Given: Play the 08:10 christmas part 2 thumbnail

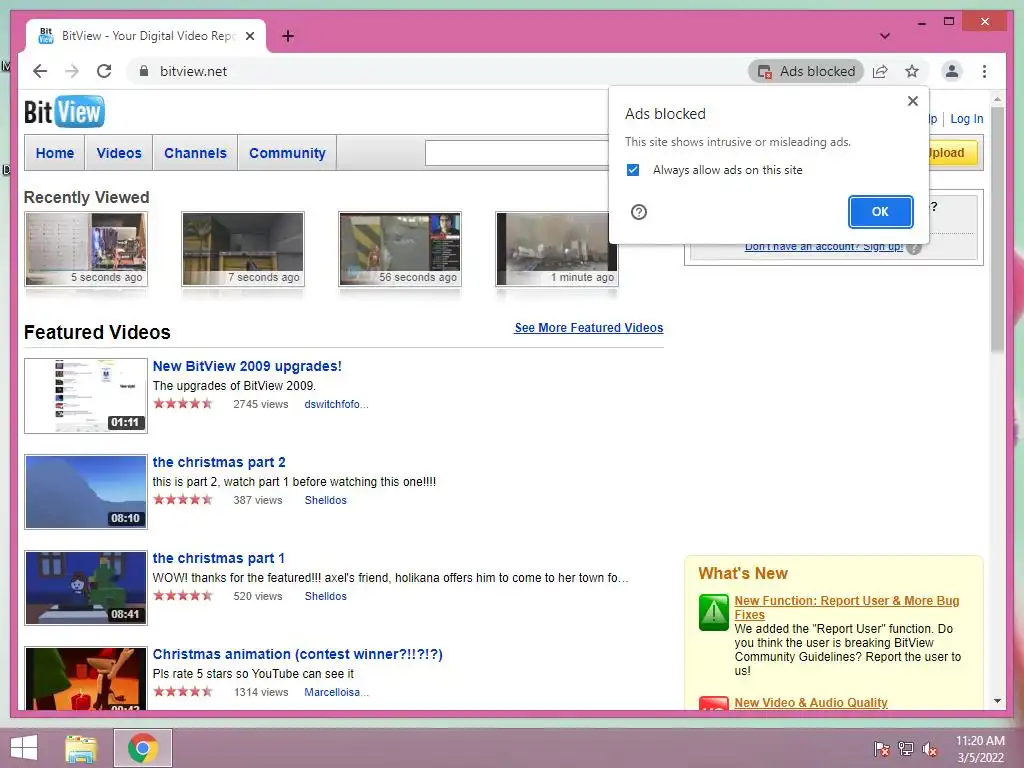Looking at the screenshot, I should click(x=86, y=492).
